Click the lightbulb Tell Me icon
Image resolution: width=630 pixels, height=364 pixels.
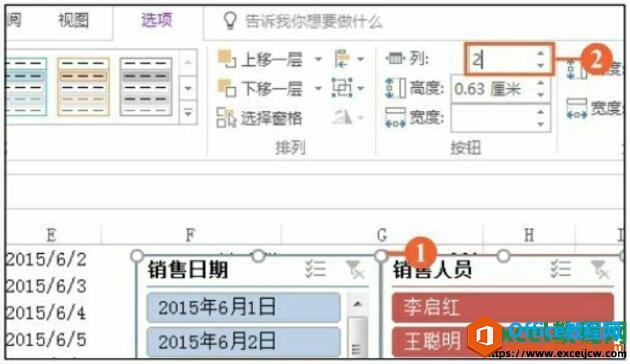coord(230,20)
